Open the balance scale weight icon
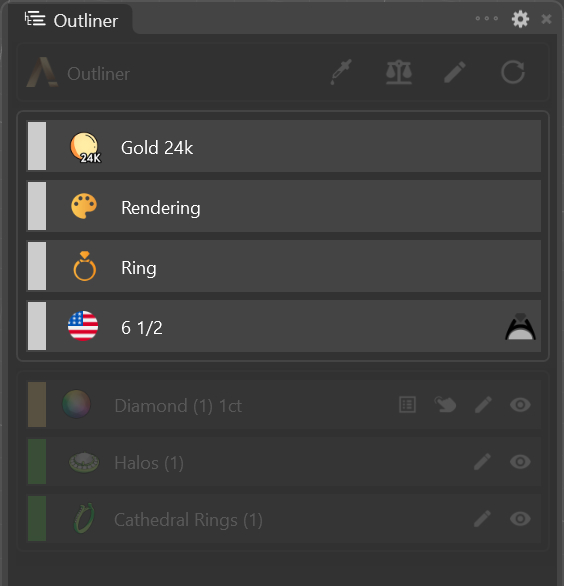 [x=399, y=72]
